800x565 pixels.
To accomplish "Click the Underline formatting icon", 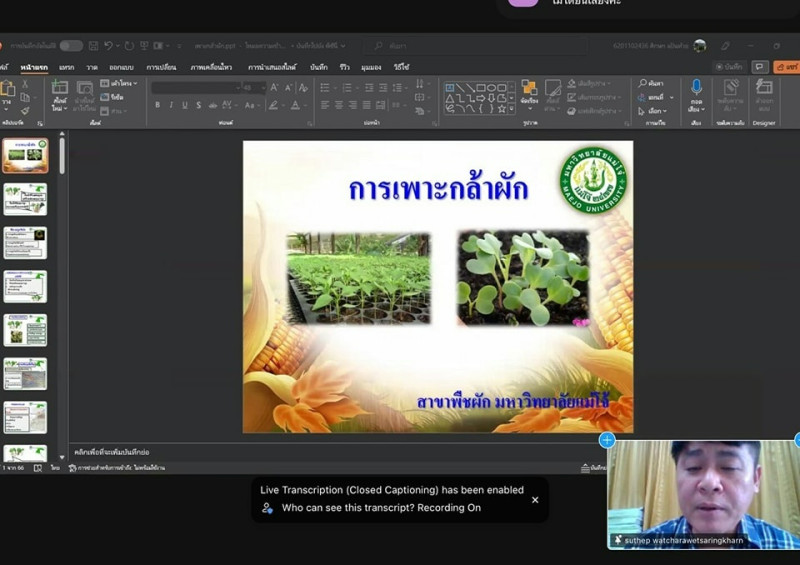I will click(x=185, y=105).
